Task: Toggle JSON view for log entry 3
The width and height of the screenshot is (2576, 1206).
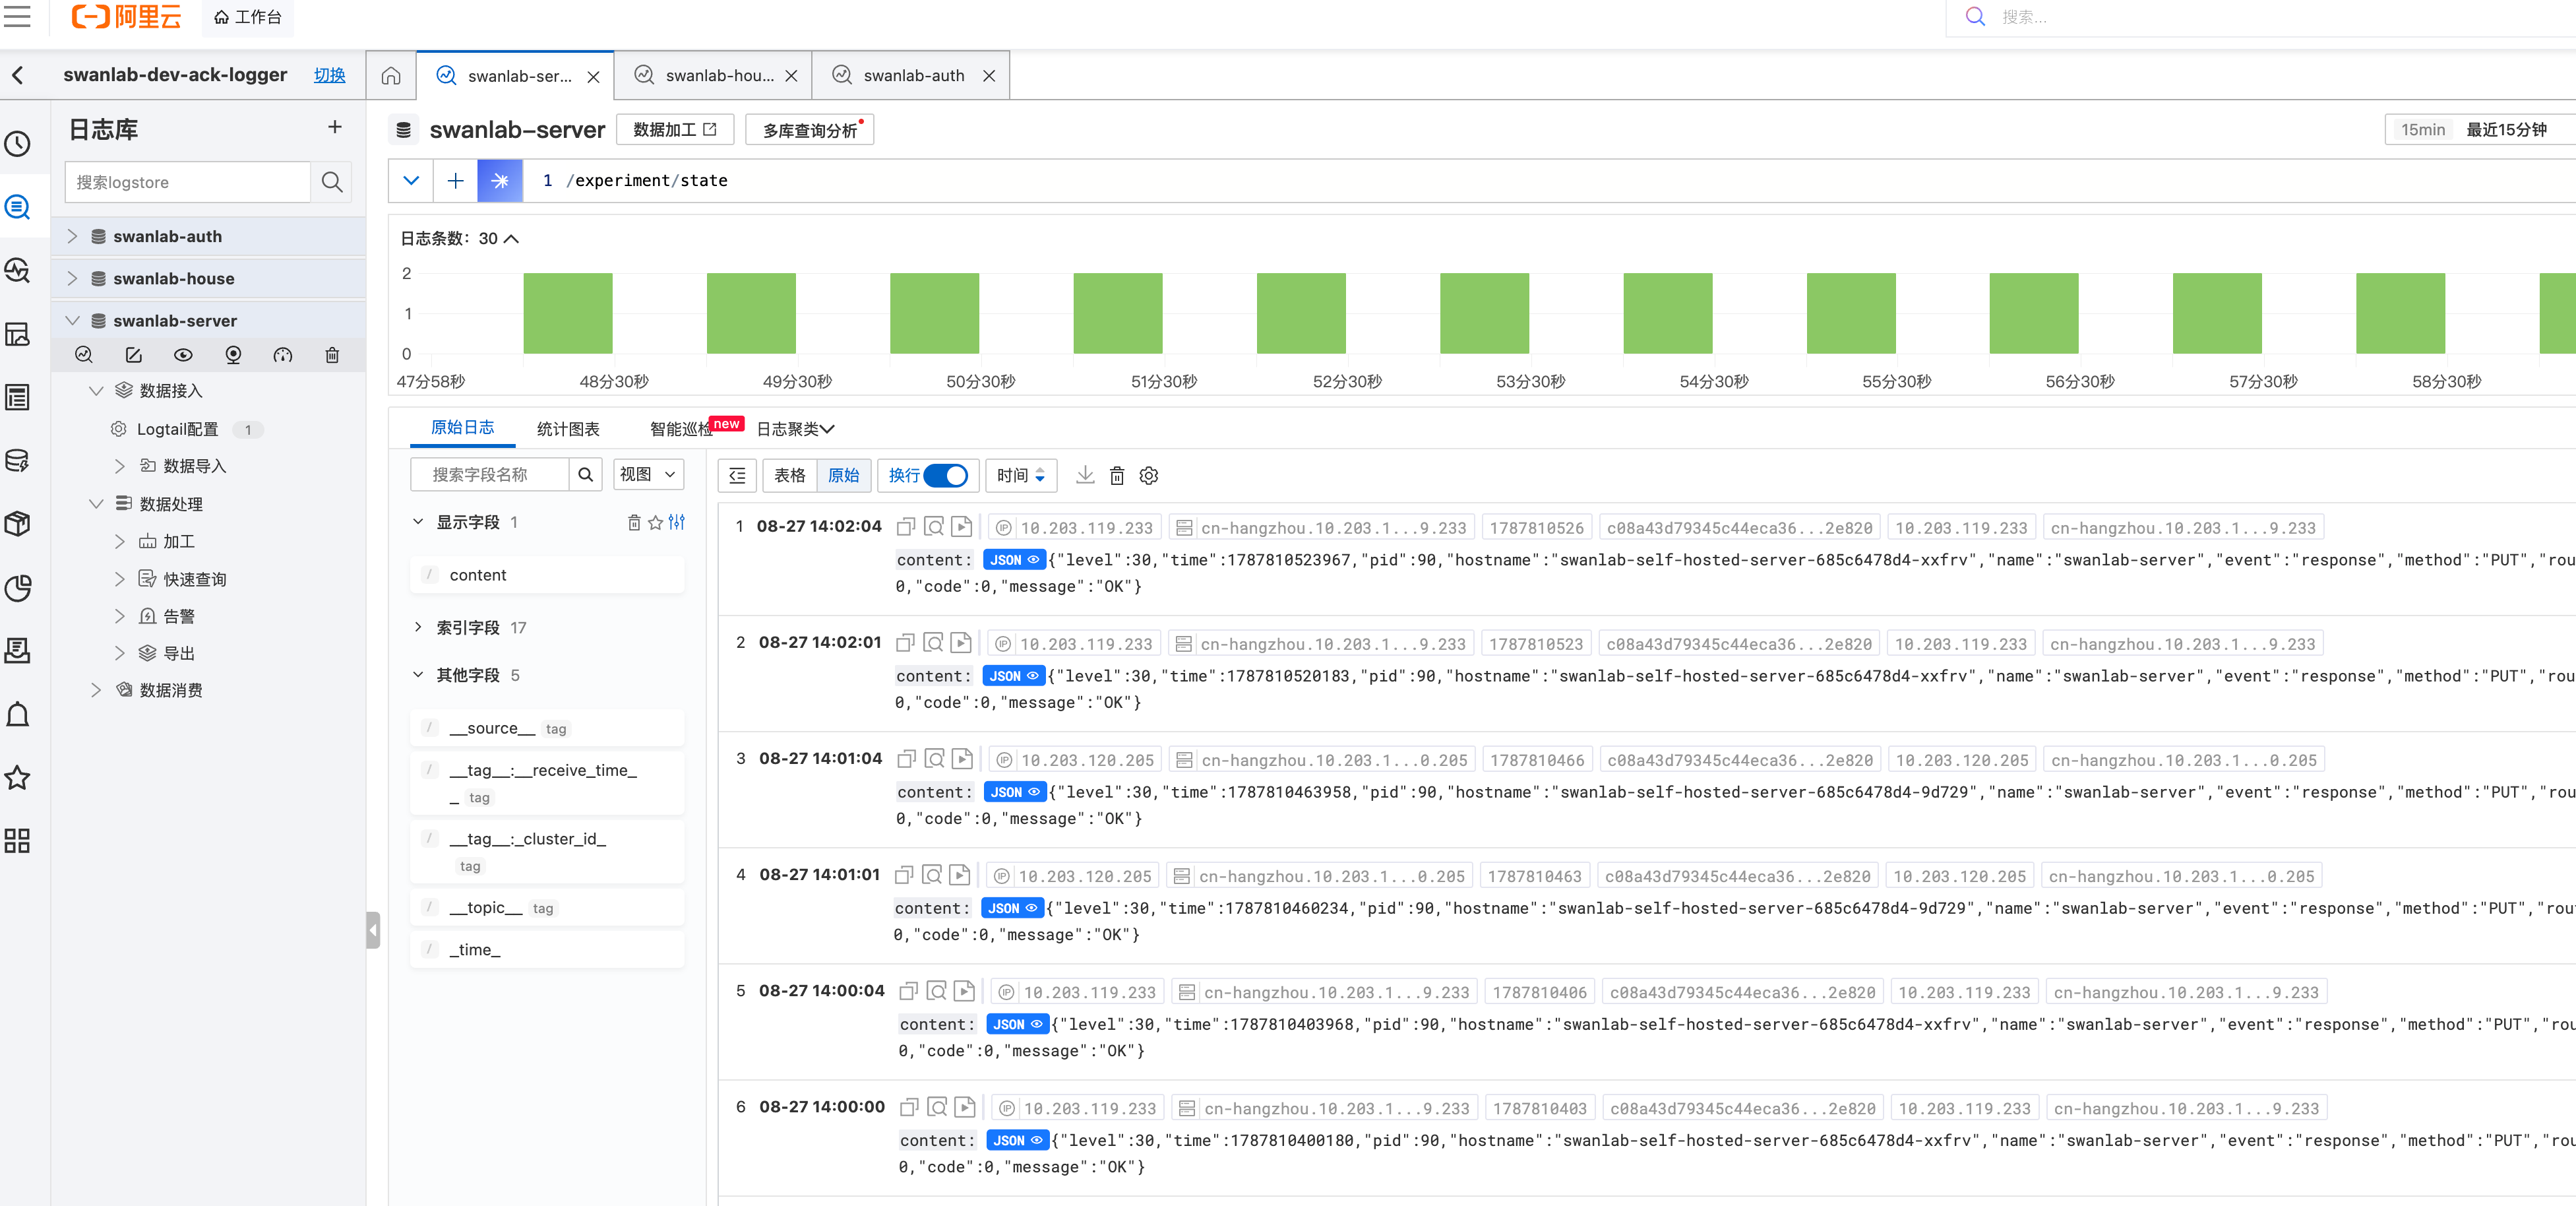Action: pyautogui.click(x=1014, y=792)
